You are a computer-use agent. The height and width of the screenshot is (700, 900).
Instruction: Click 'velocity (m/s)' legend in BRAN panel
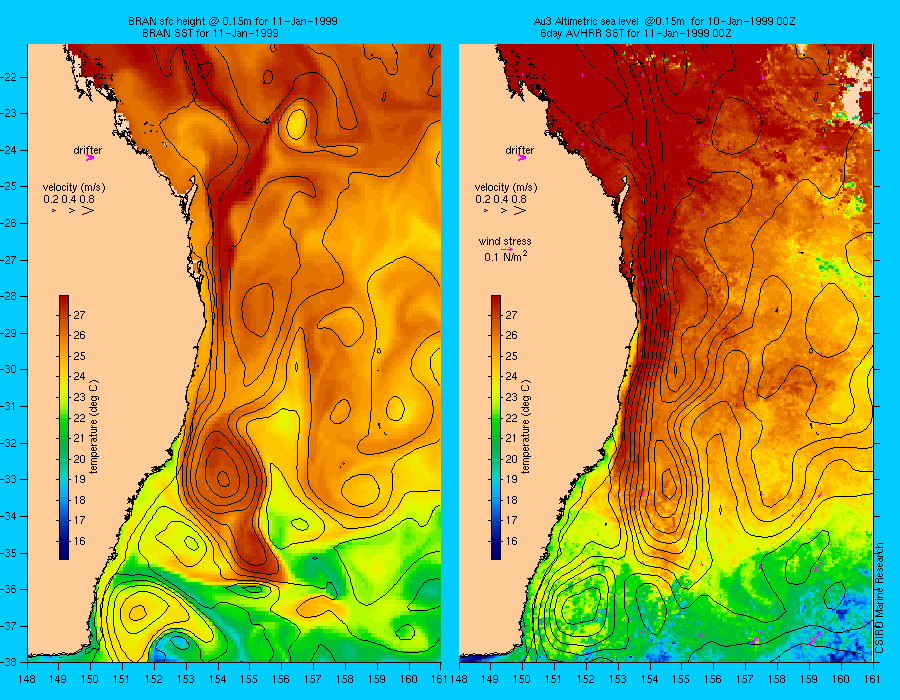point(74,187)
